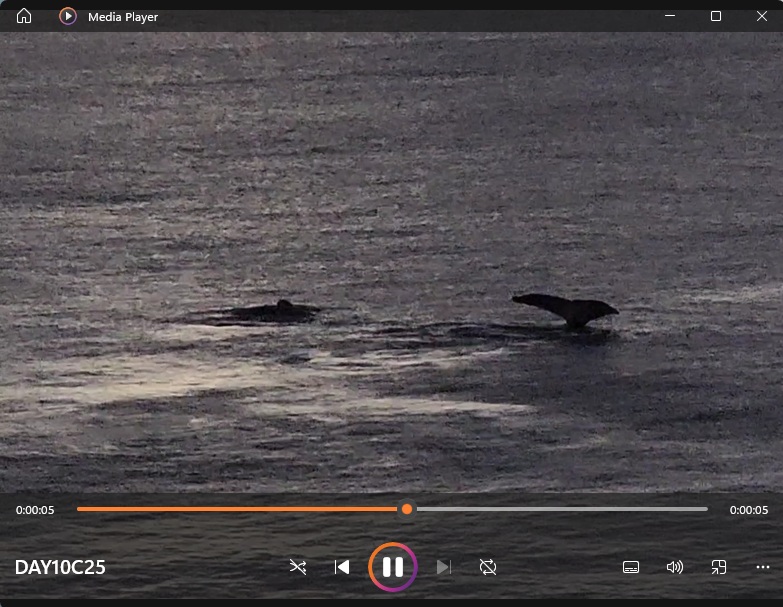Click the orange seek bar thumb
Screen dimensions: 783x607
[407, 509]
